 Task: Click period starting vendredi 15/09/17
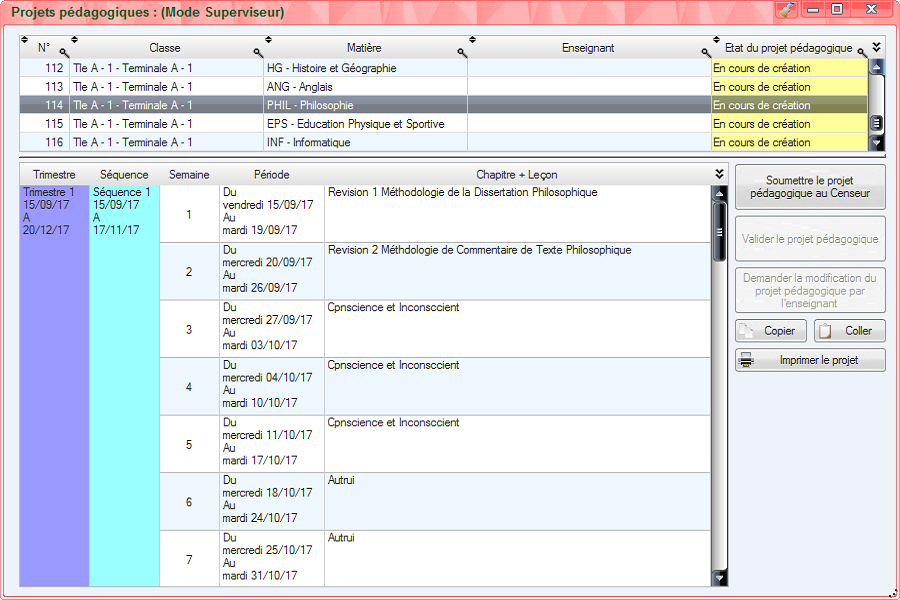tap(271, 214)
